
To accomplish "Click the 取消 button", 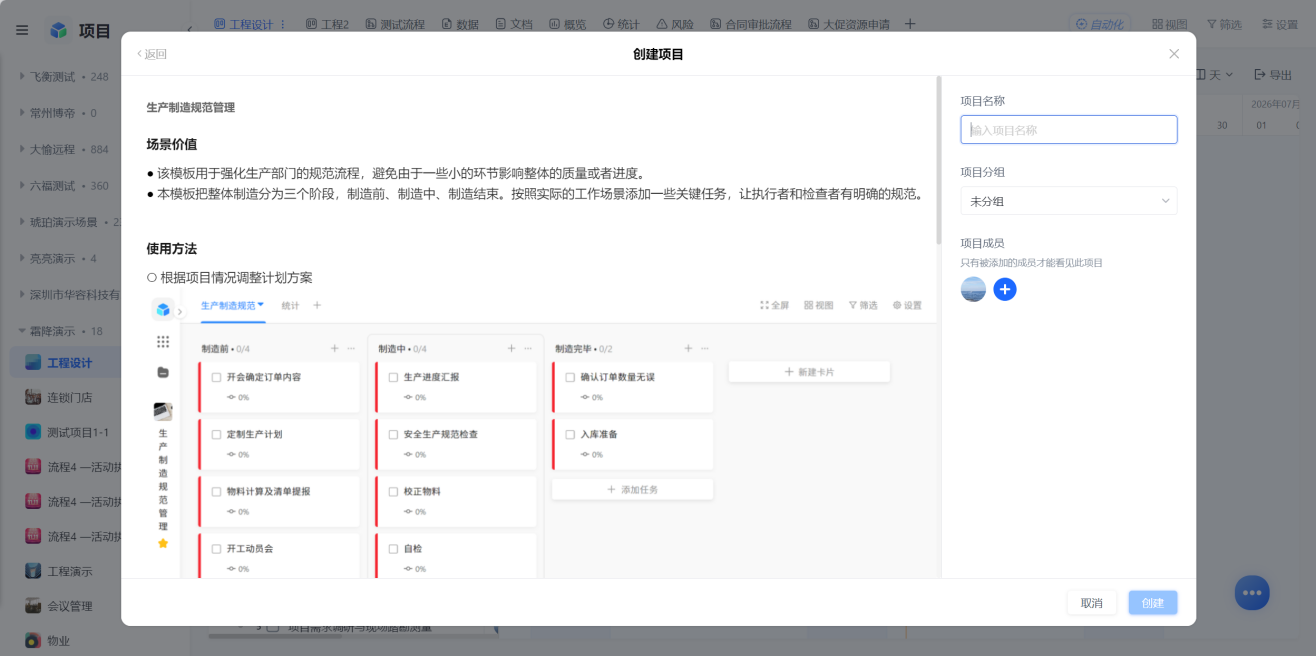I will 1092,603.
